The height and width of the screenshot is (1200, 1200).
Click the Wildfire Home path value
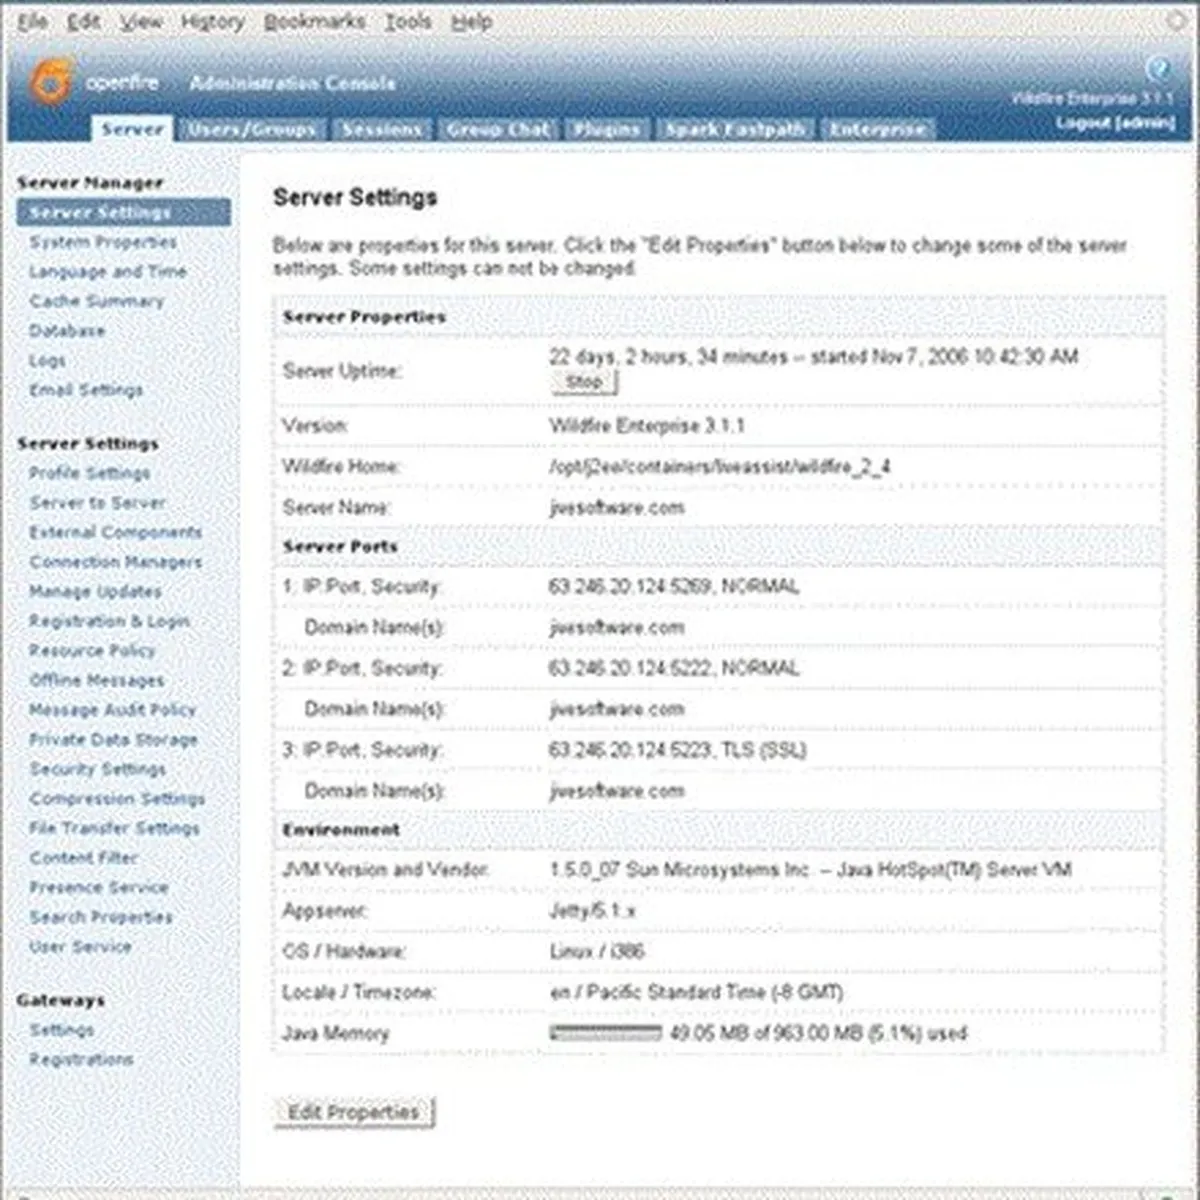click(x=719, y=467)
